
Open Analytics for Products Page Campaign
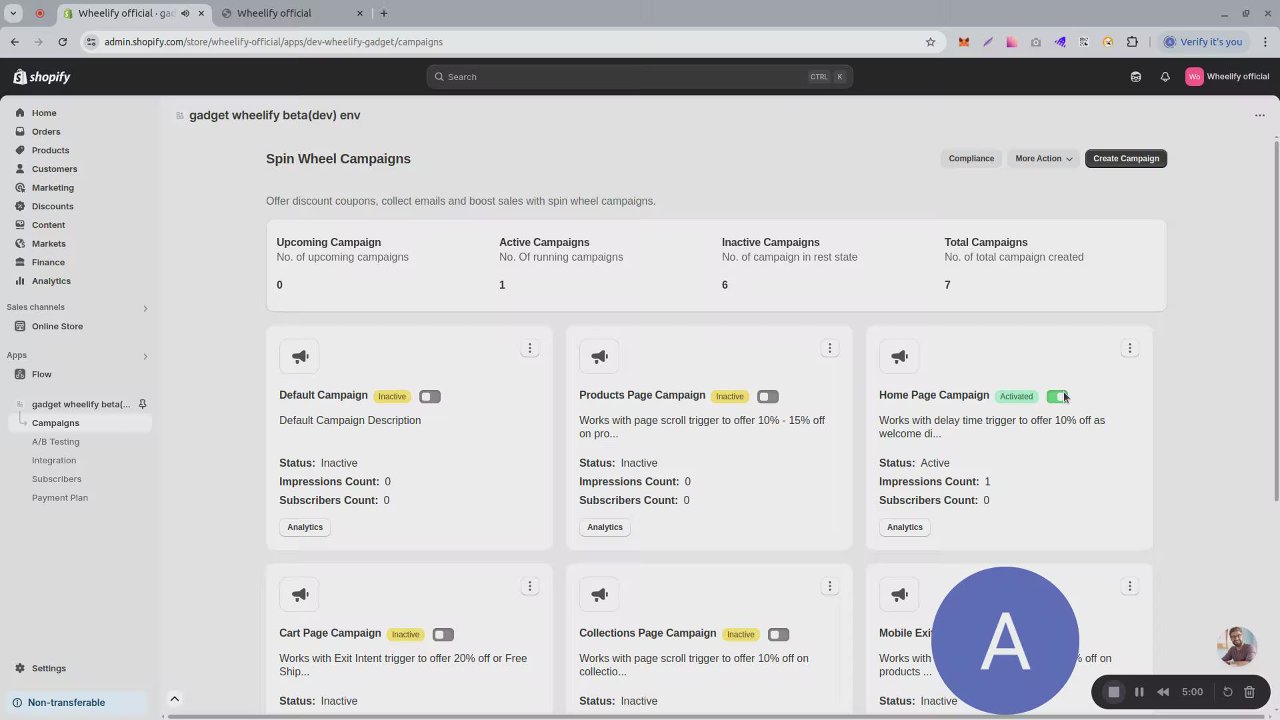(605, 527)
